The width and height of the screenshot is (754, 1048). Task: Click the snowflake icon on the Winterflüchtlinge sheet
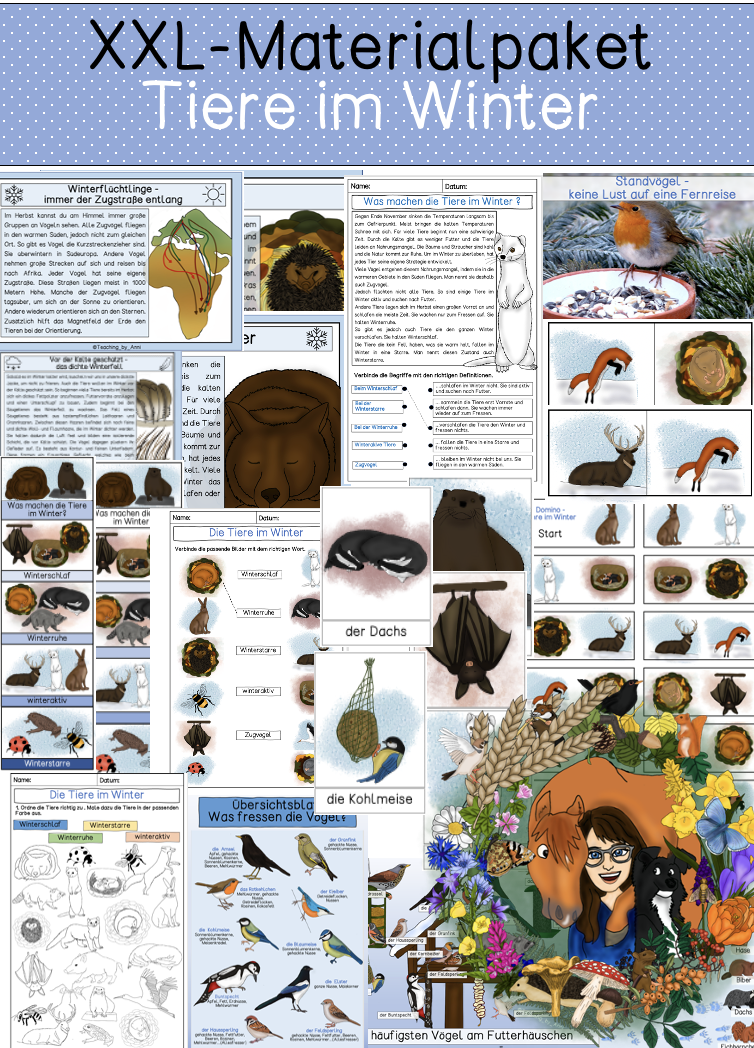[14, 194]
